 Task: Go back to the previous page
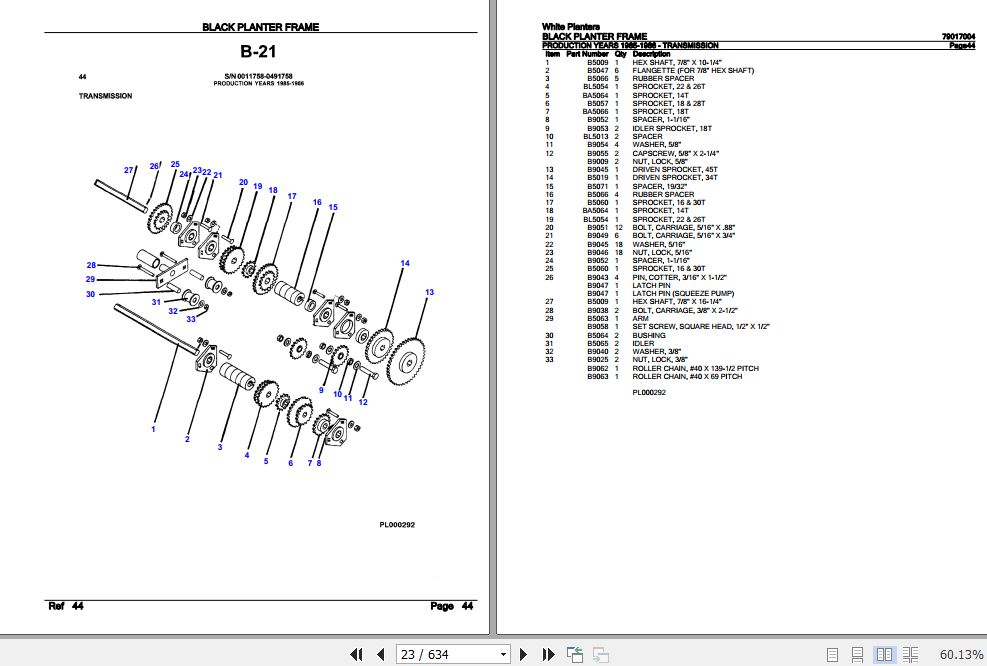381,654
